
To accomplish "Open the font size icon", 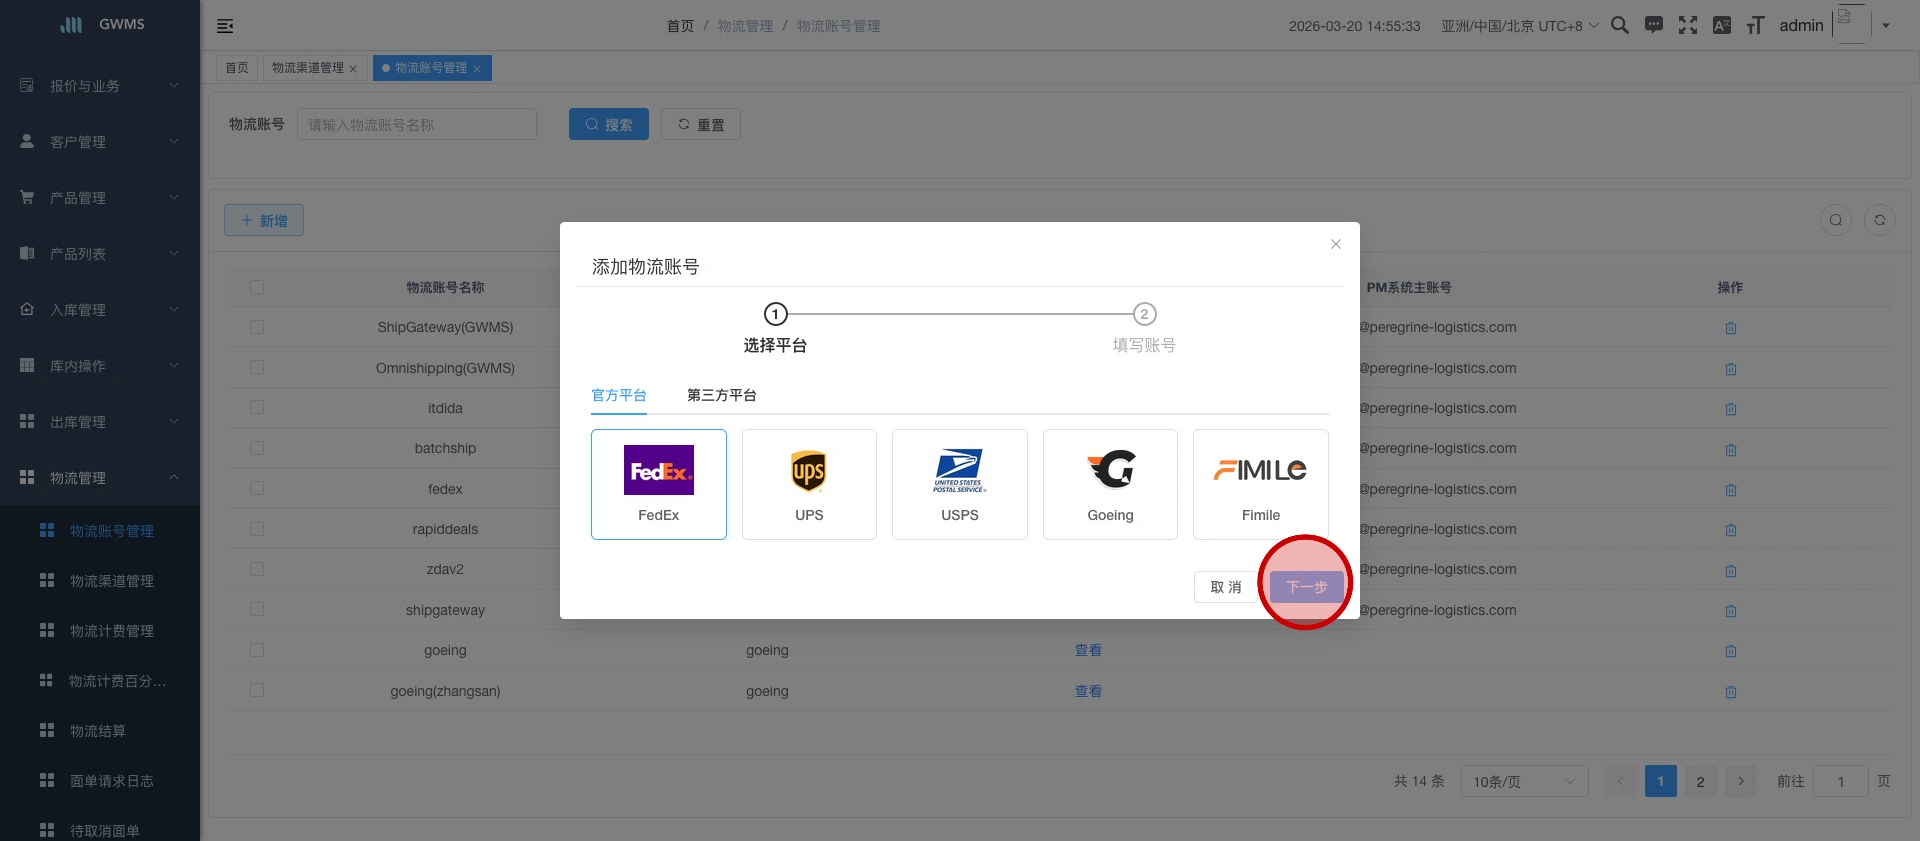I will 1755,25.
